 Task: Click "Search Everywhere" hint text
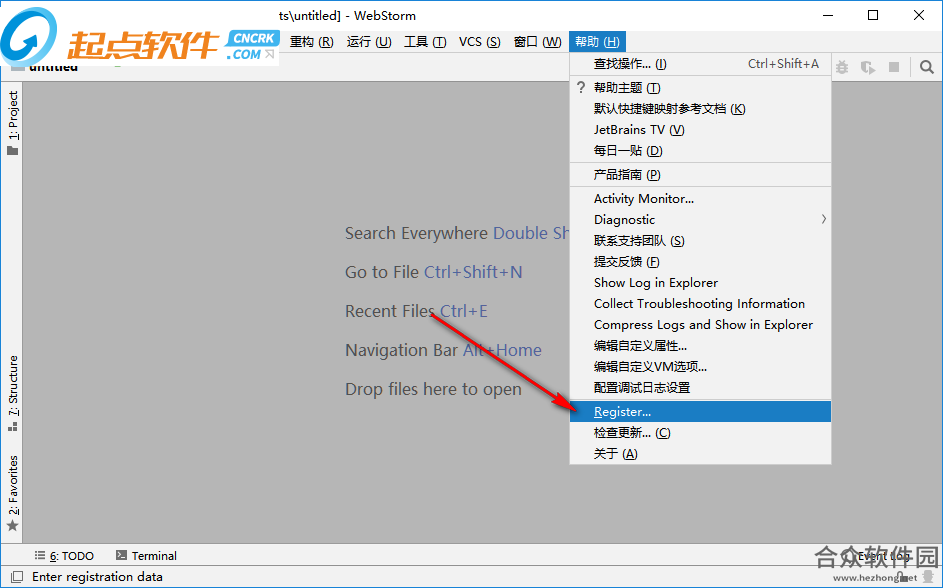coord(416,233)
